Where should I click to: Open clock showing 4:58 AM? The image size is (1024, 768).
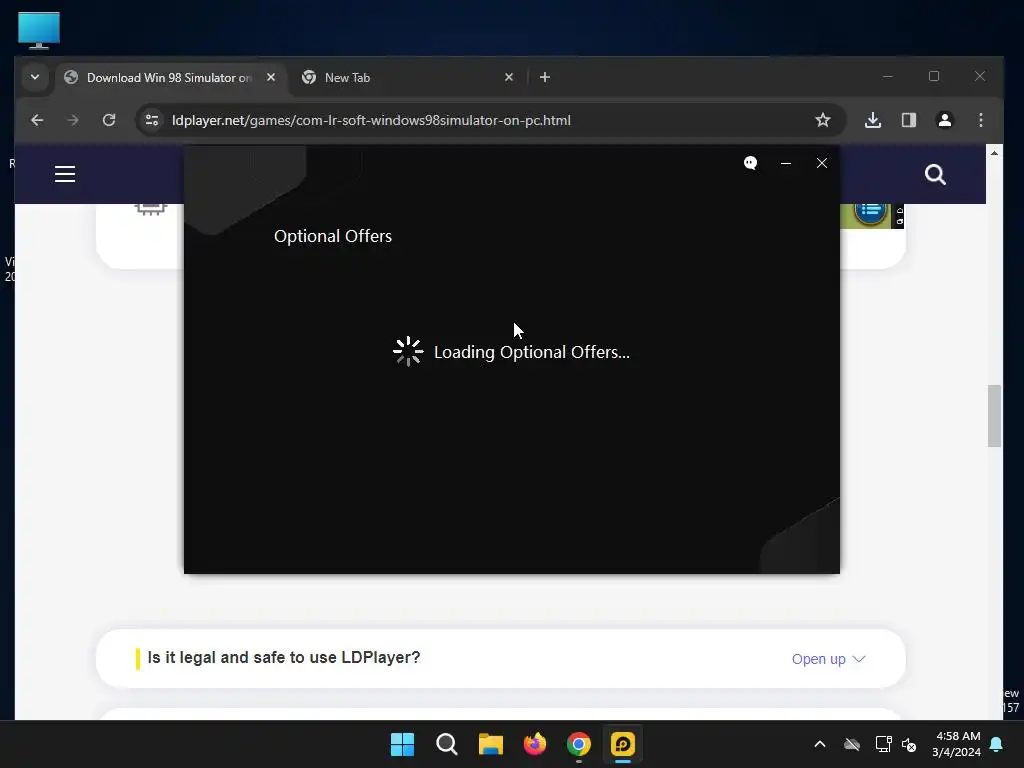956,744
